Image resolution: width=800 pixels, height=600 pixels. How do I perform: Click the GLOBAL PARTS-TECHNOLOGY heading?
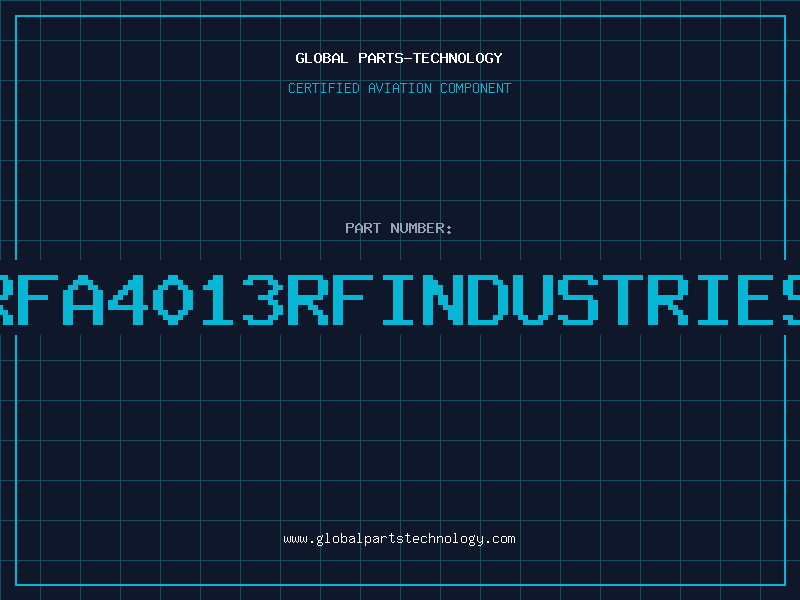pos(399,58)
